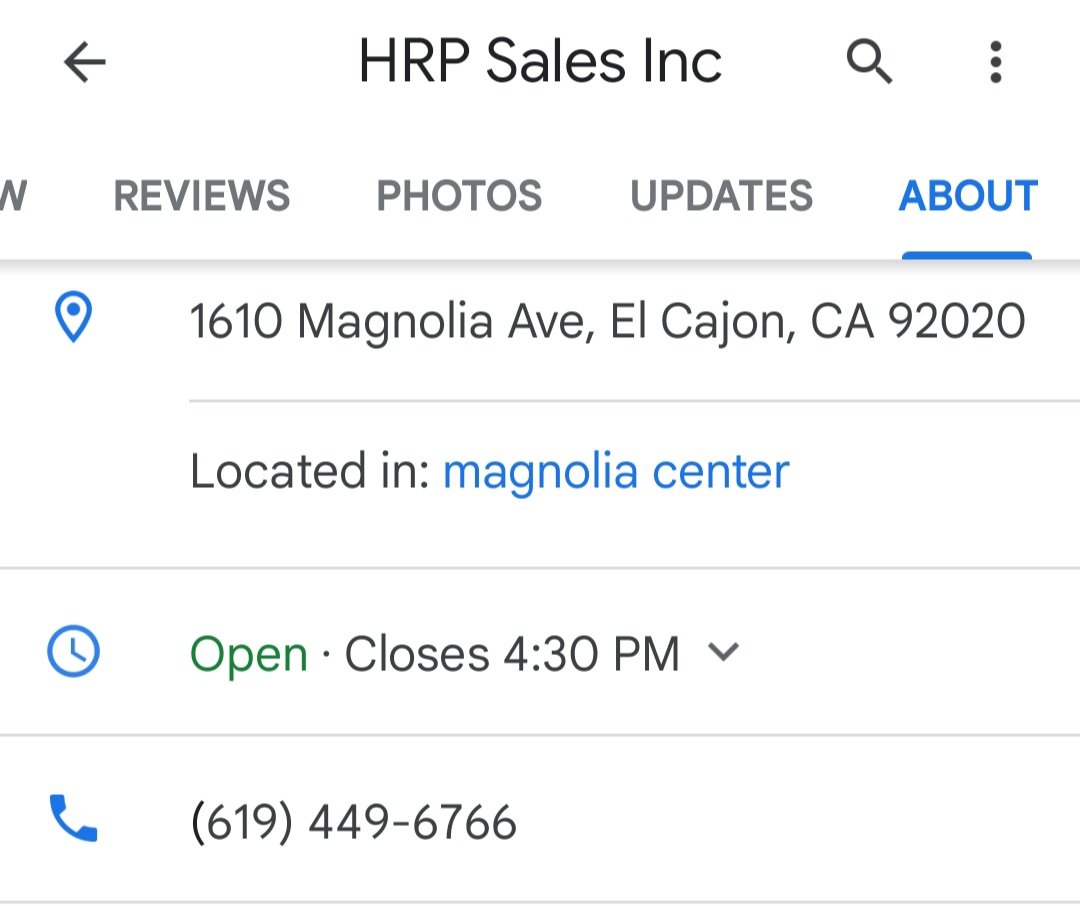Open search with the magnifier icon
Screen dimensions: 1080x906
[x=869, y=61]
